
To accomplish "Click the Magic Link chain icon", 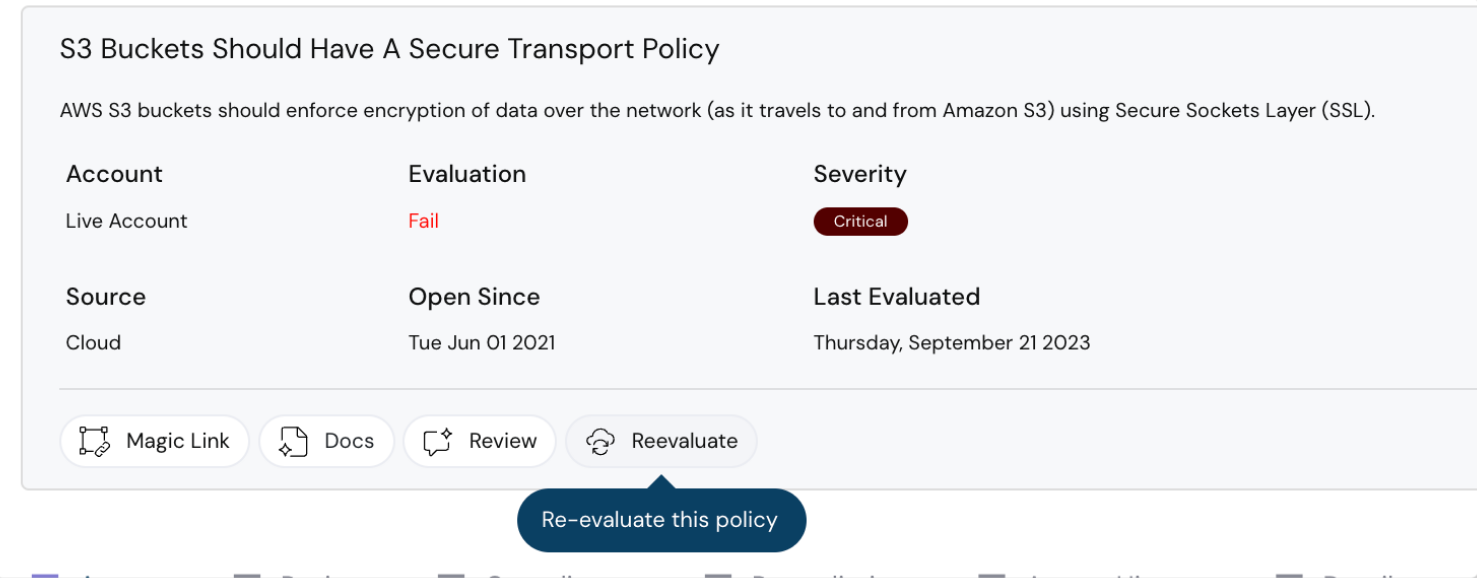I will 94,441.
